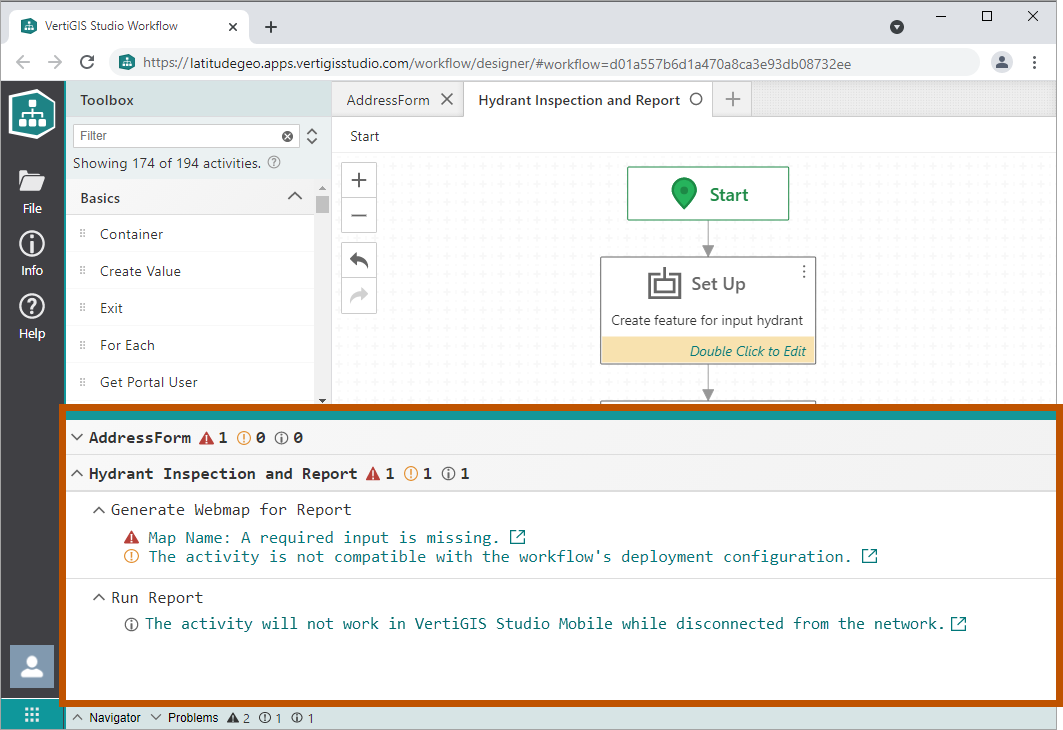This screenshot has width=1063, height=730.
Task: Open the Help icon in sidebar
Action: [x=32, y=316]
